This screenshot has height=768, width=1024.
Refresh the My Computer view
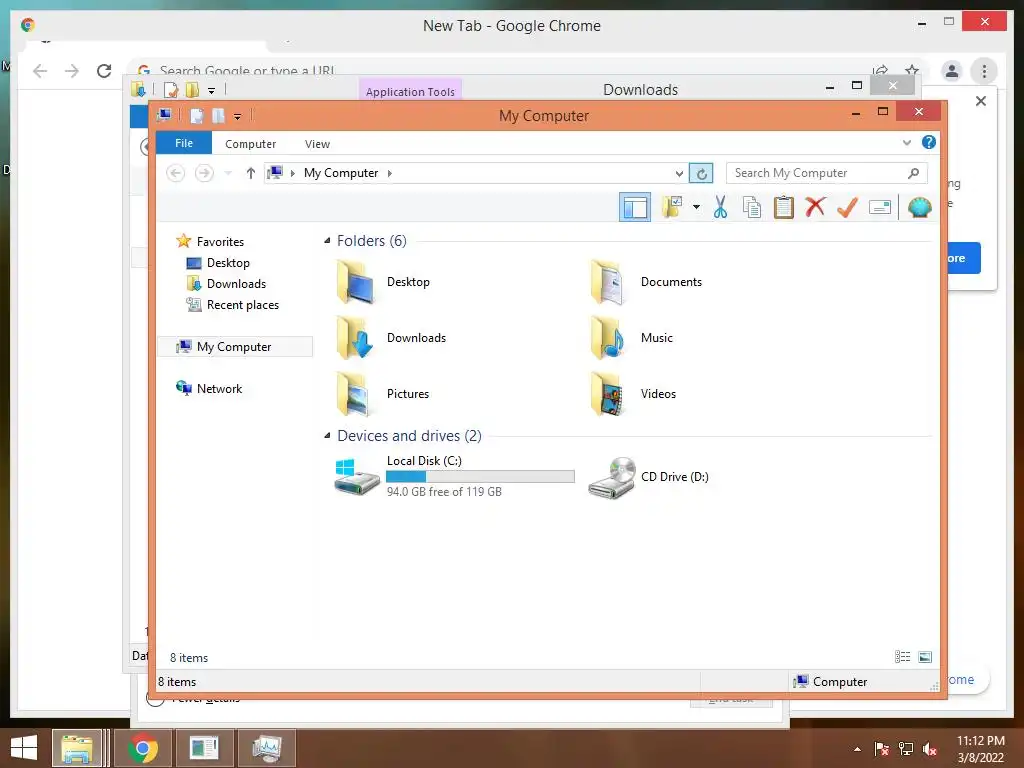click(x=701, y=173)
